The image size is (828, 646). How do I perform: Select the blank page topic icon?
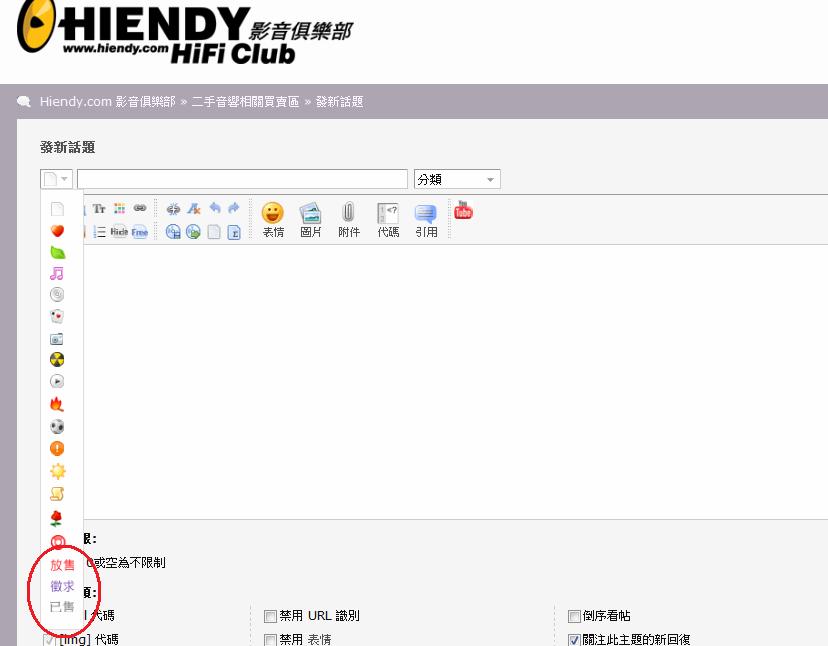tap(57, 209)
